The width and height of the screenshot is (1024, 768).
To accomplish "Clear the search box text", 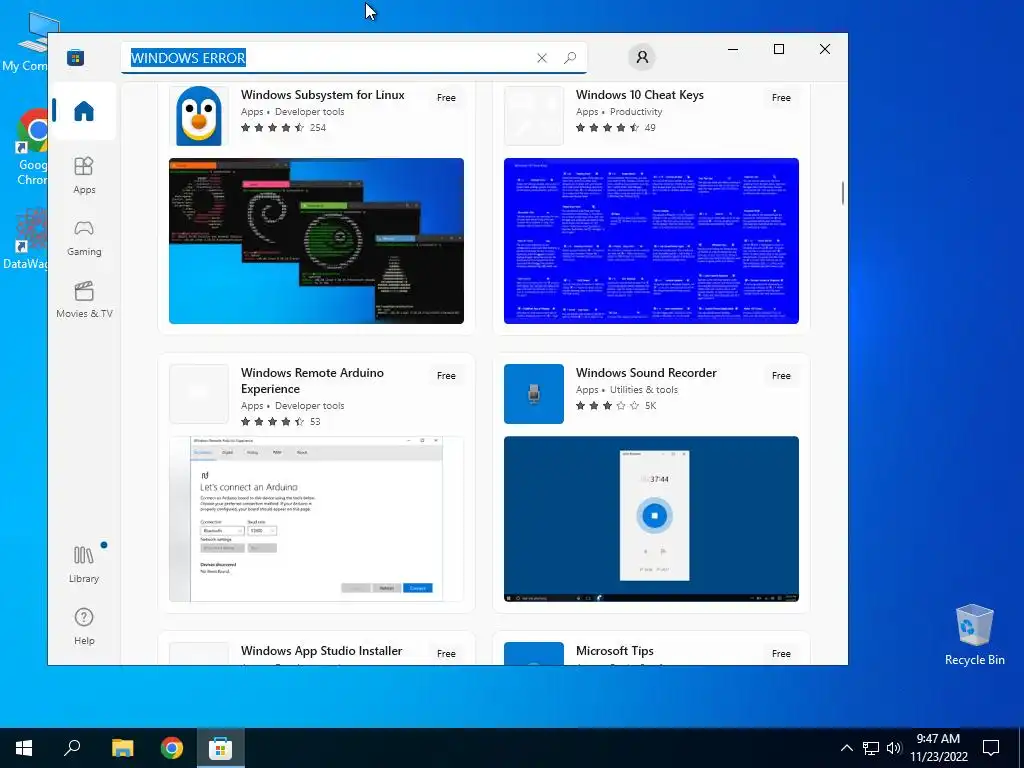I will [541, 57].
